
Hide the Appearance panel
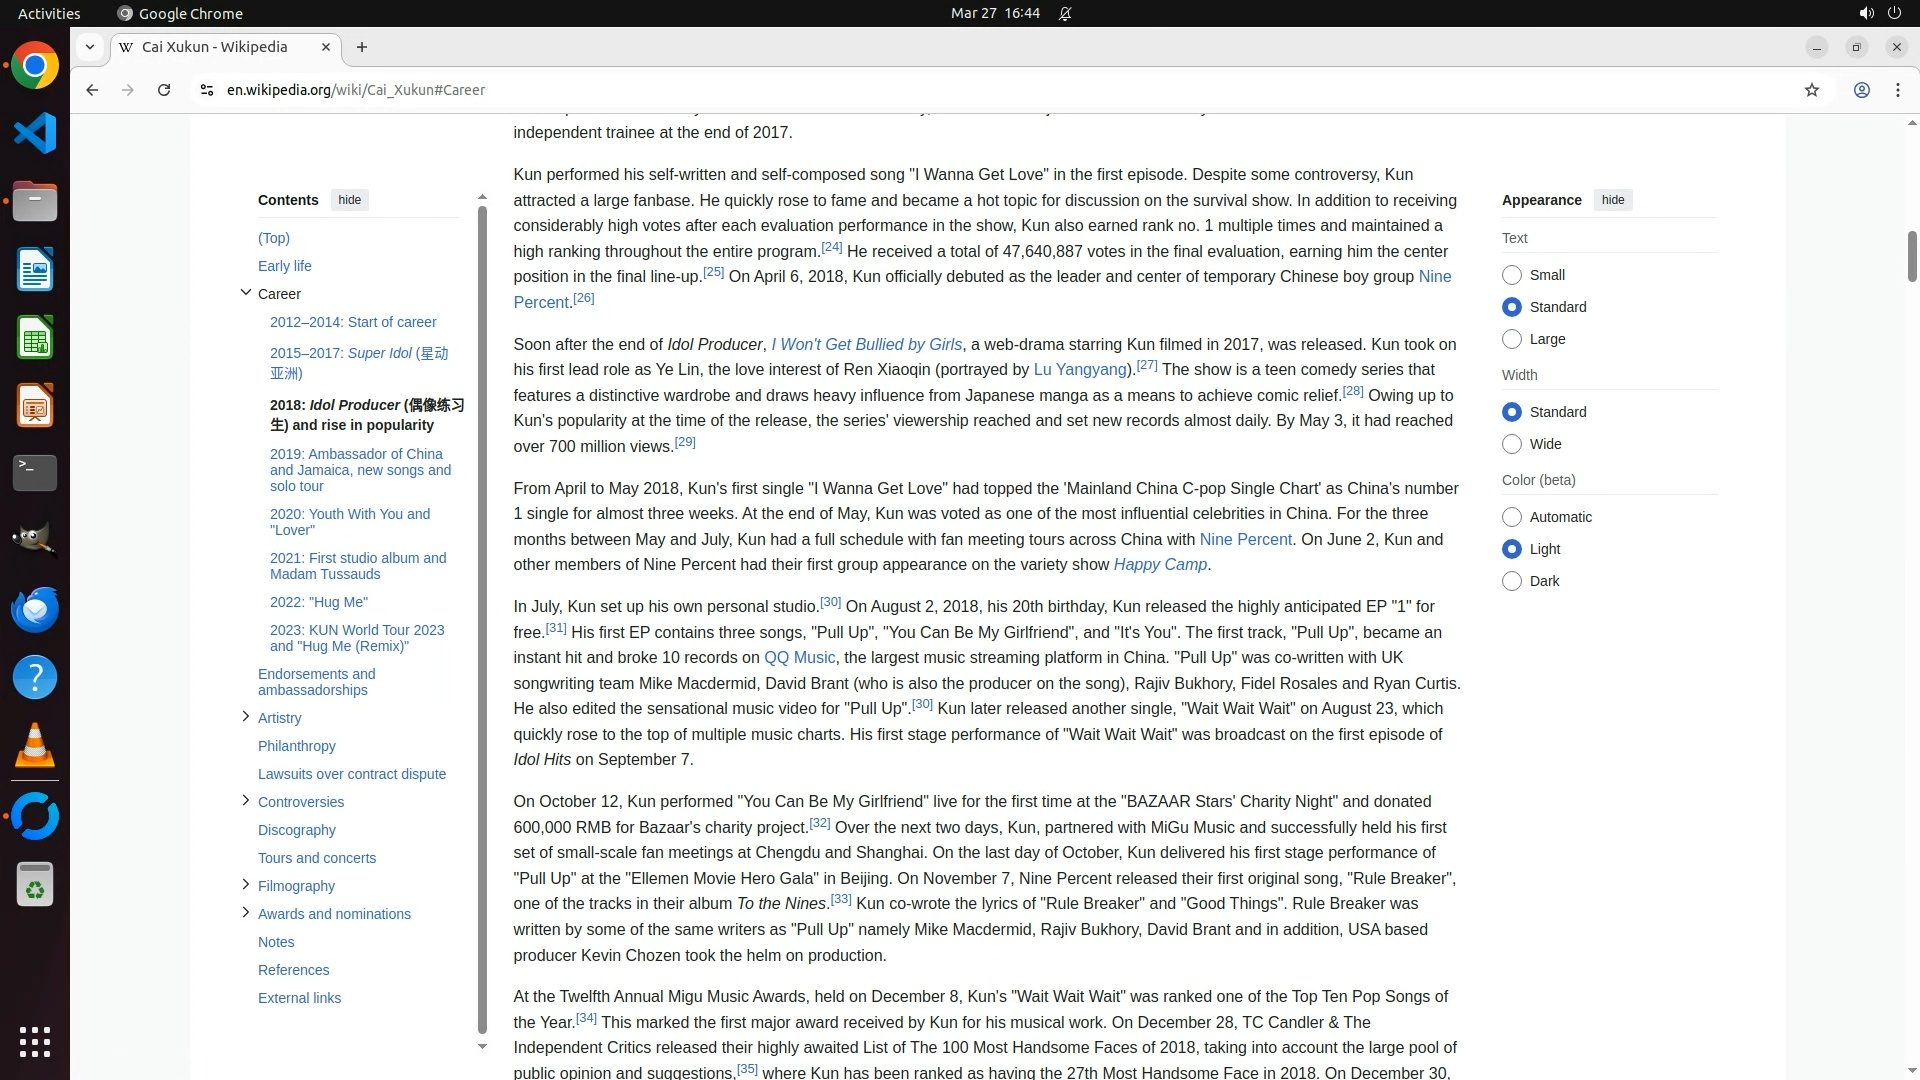(x=1612, y=200)
